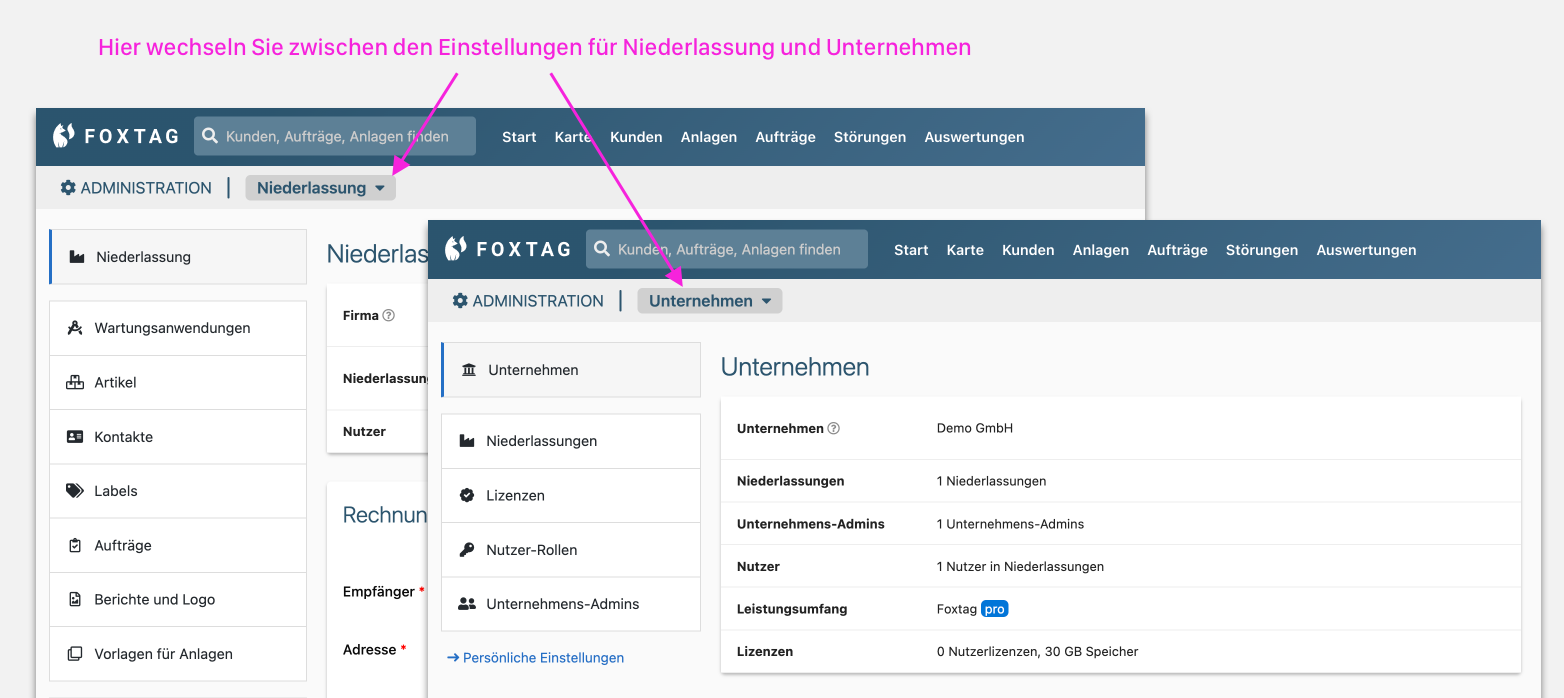This screenshot has width=1564, height=698.
Task: Click the Artikel boxes icon
Action: tap(74, 382)
